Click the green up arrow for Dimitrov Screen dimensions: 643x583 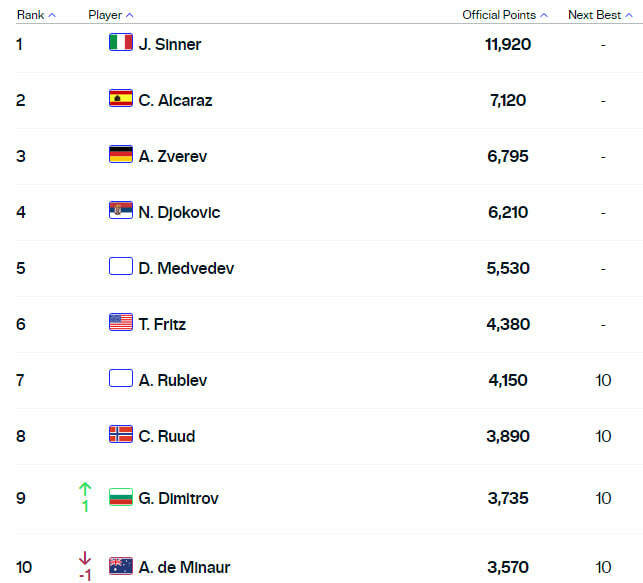pos(85,489)
